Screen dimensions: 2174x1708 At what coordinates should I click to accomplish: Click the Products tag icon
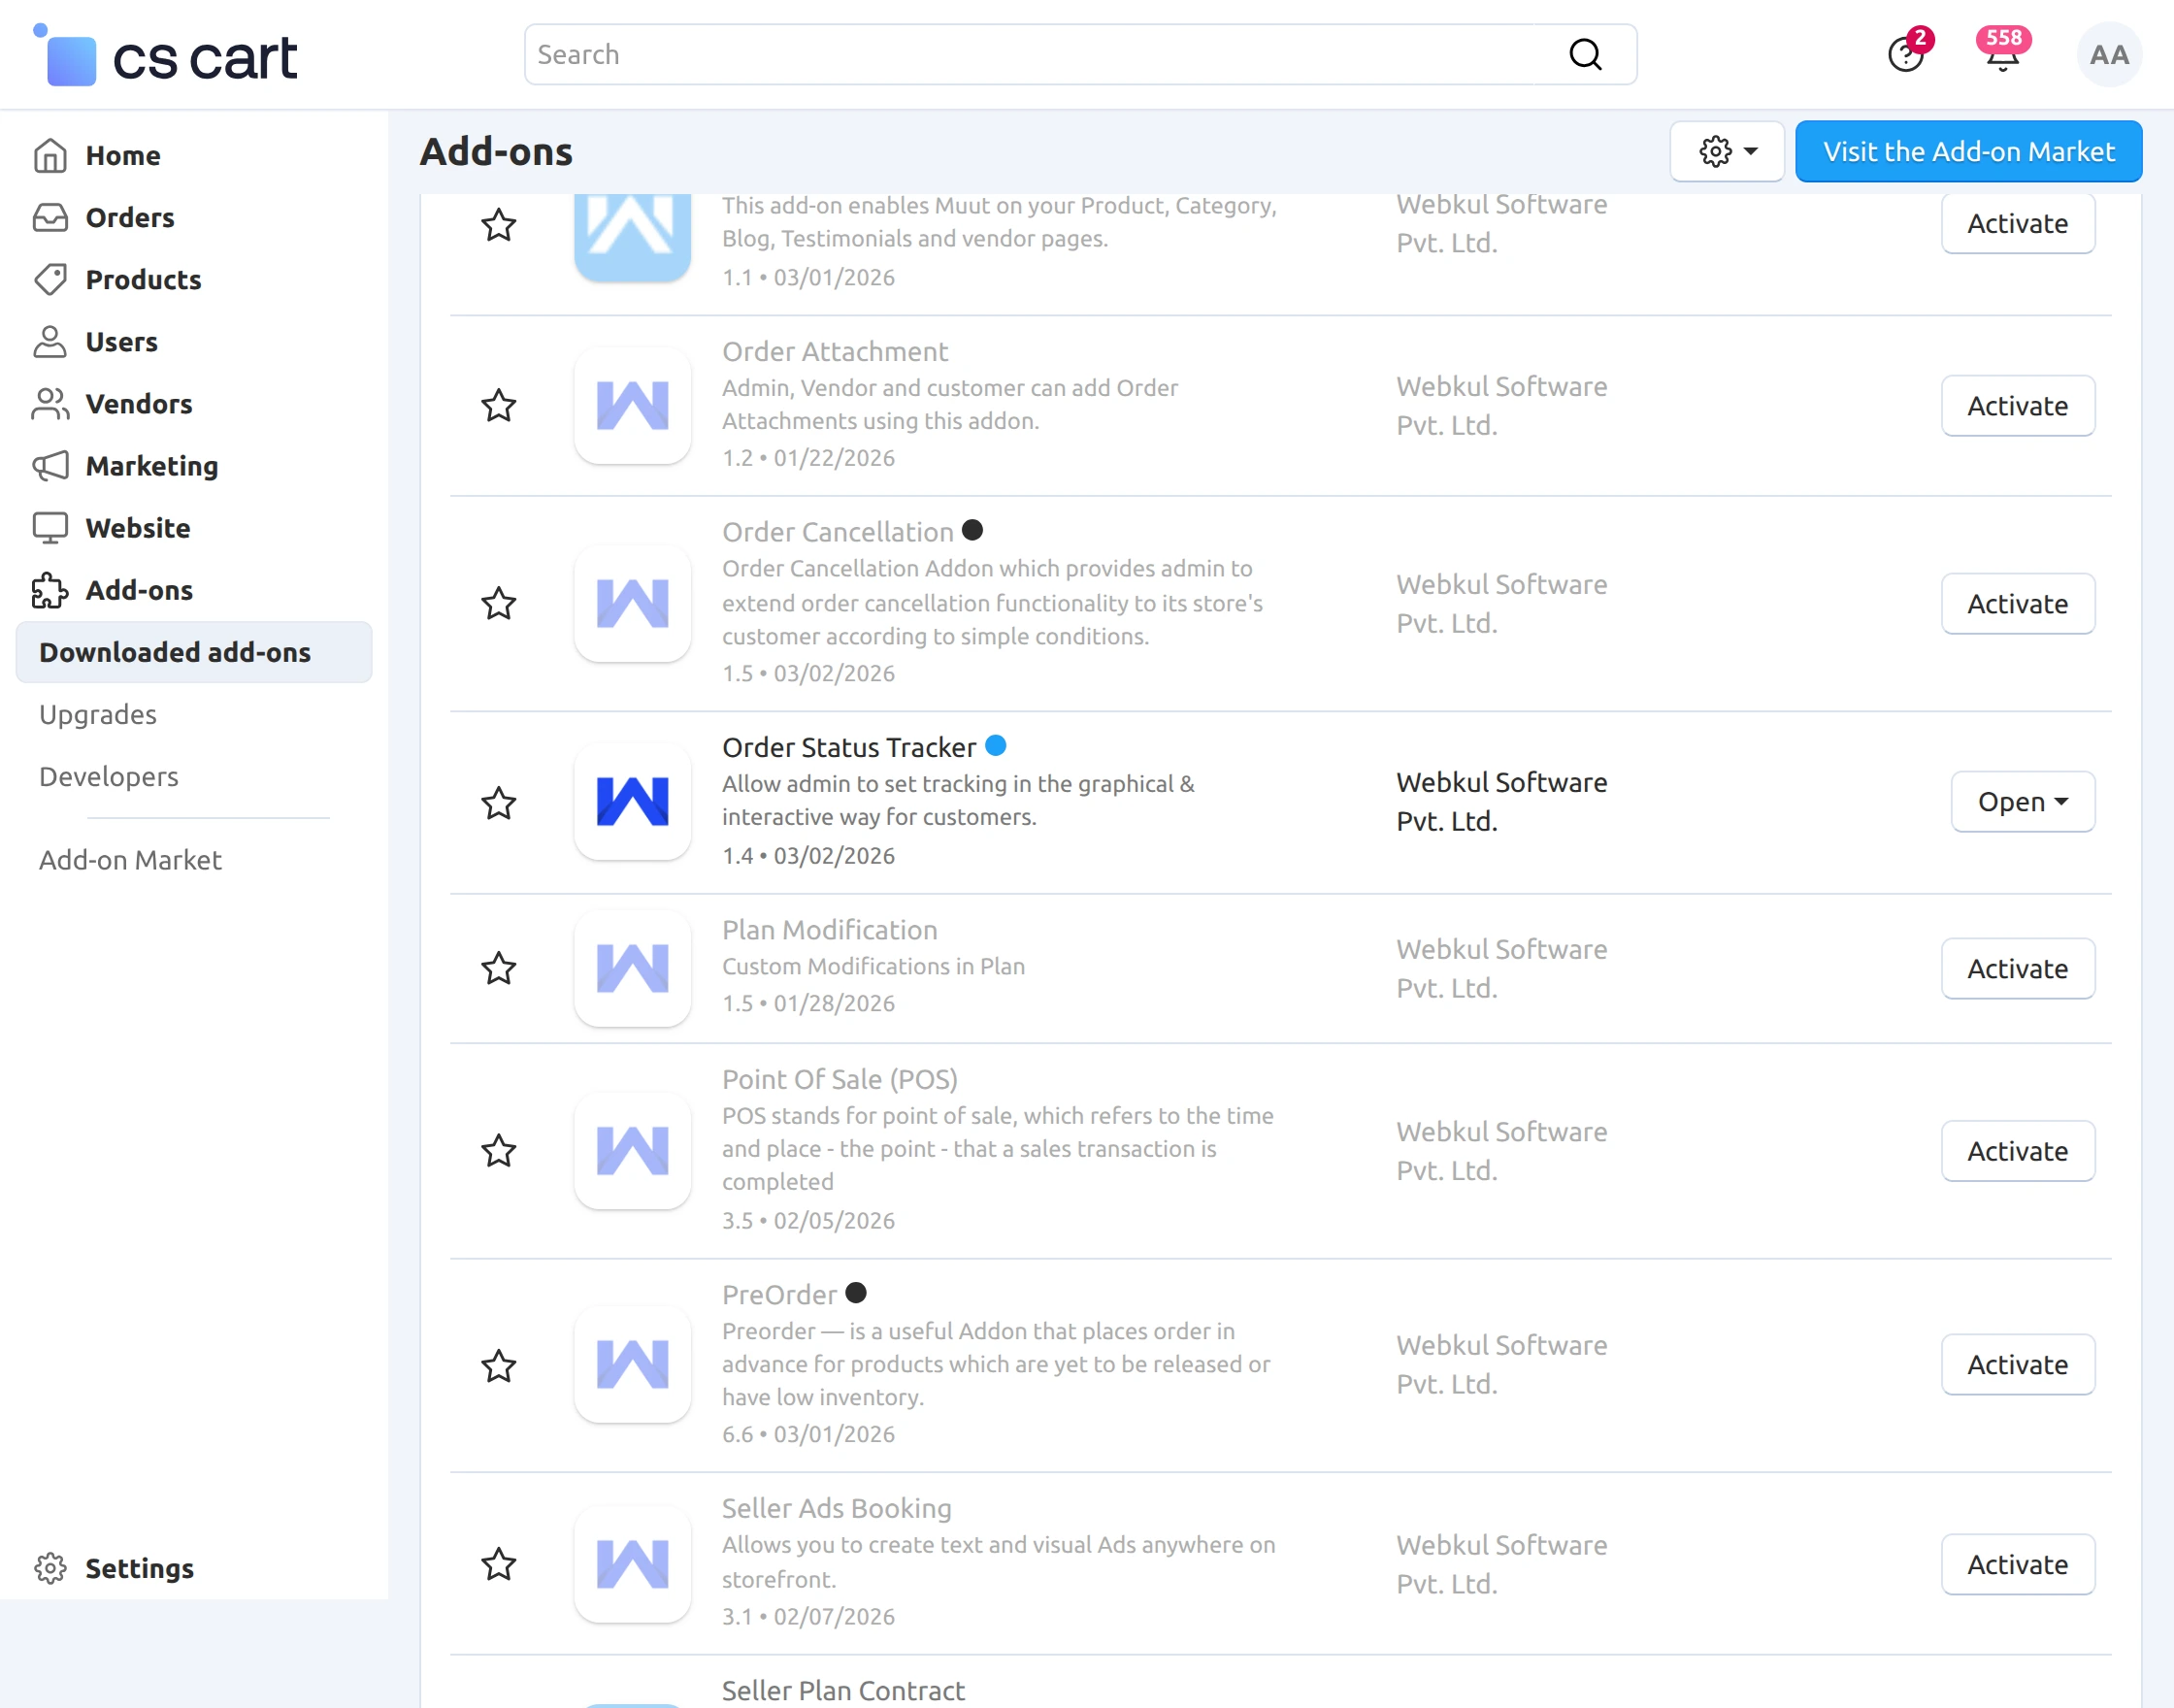tap(50, 279)
